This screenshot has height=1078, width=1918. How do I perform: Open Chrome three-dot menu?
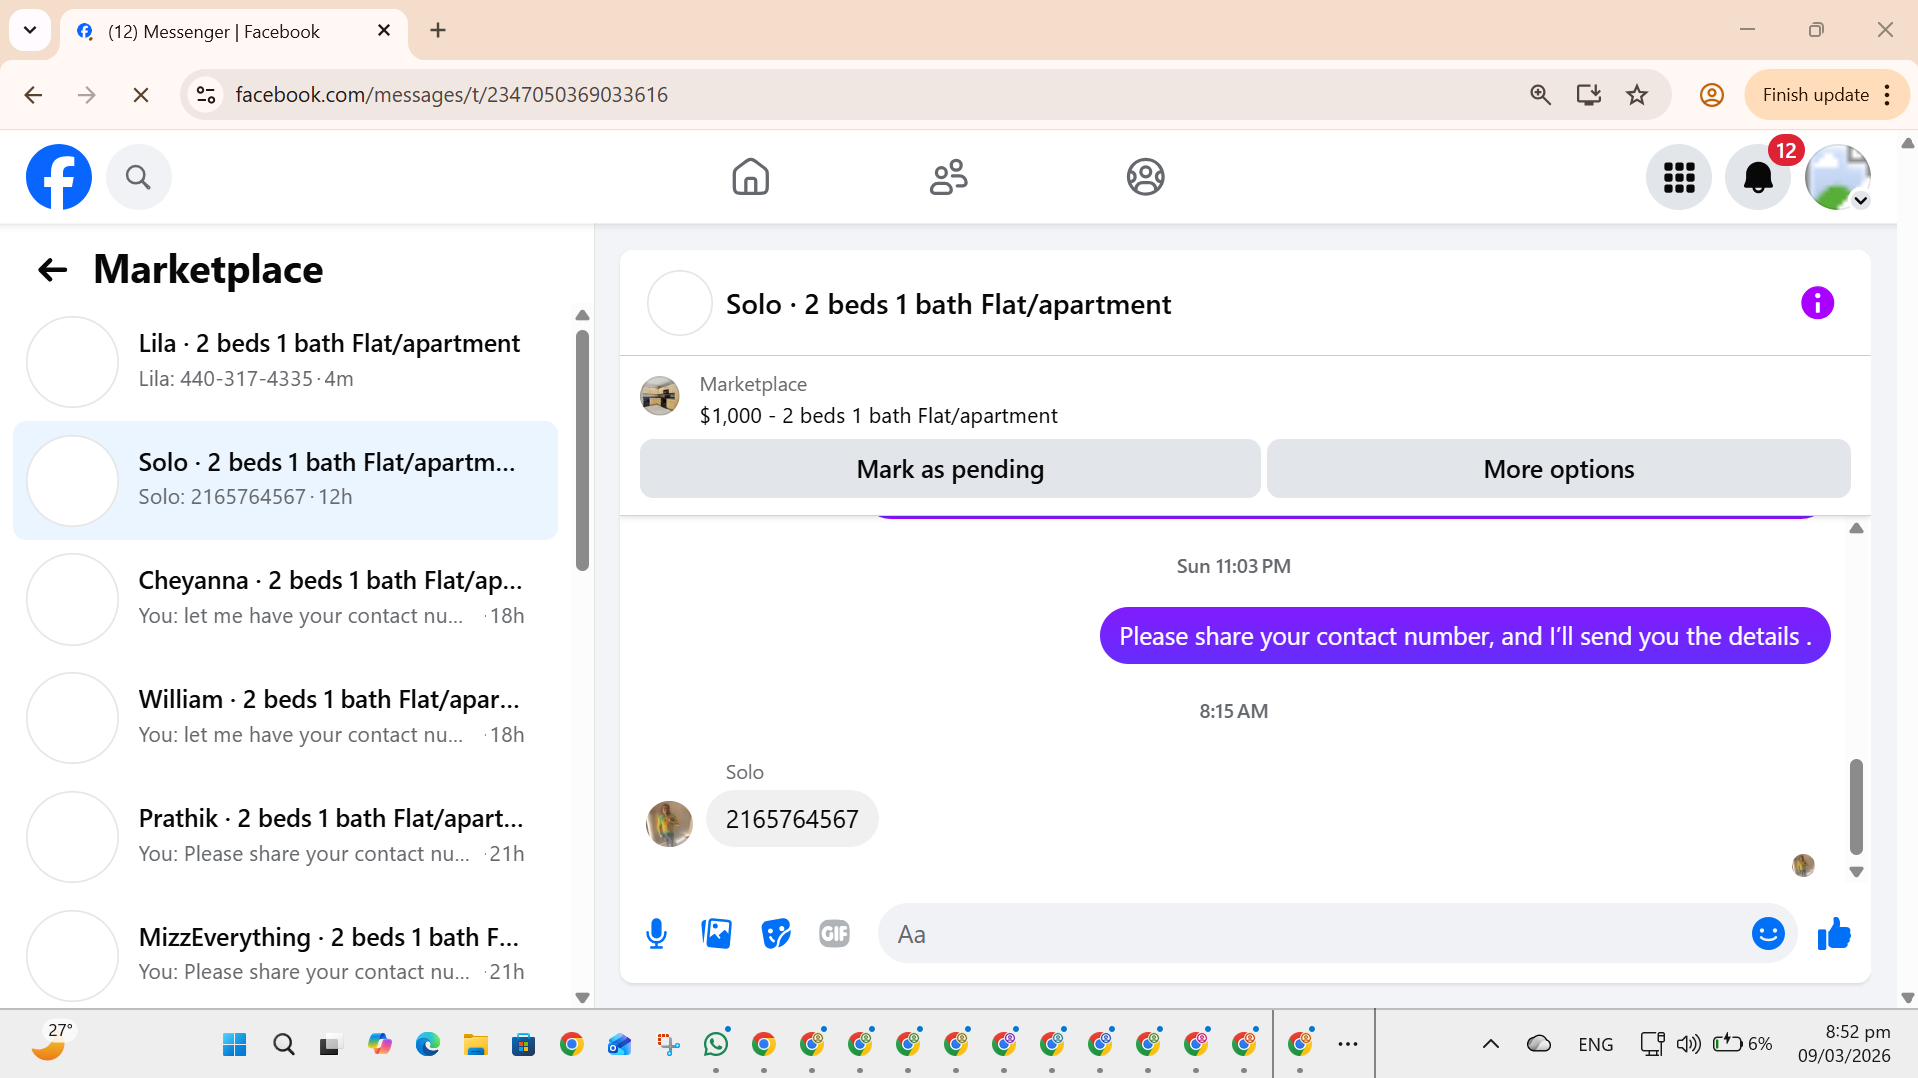coord(1887,95)
